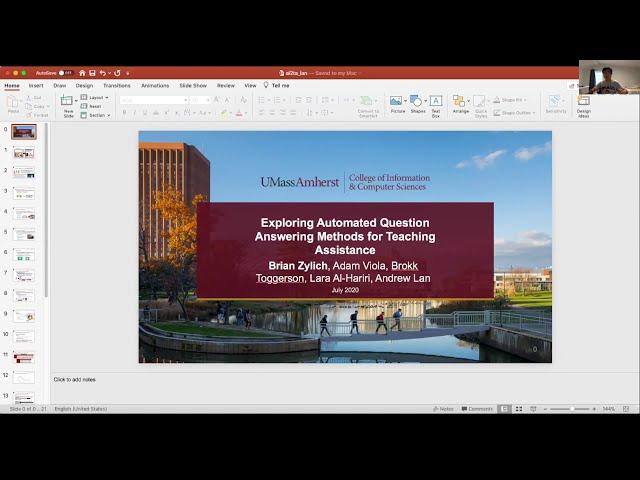The height and width of the screenshot is (480, 640).
Task: Click the Undo arrow icon
Action: (x=102, y=73)
